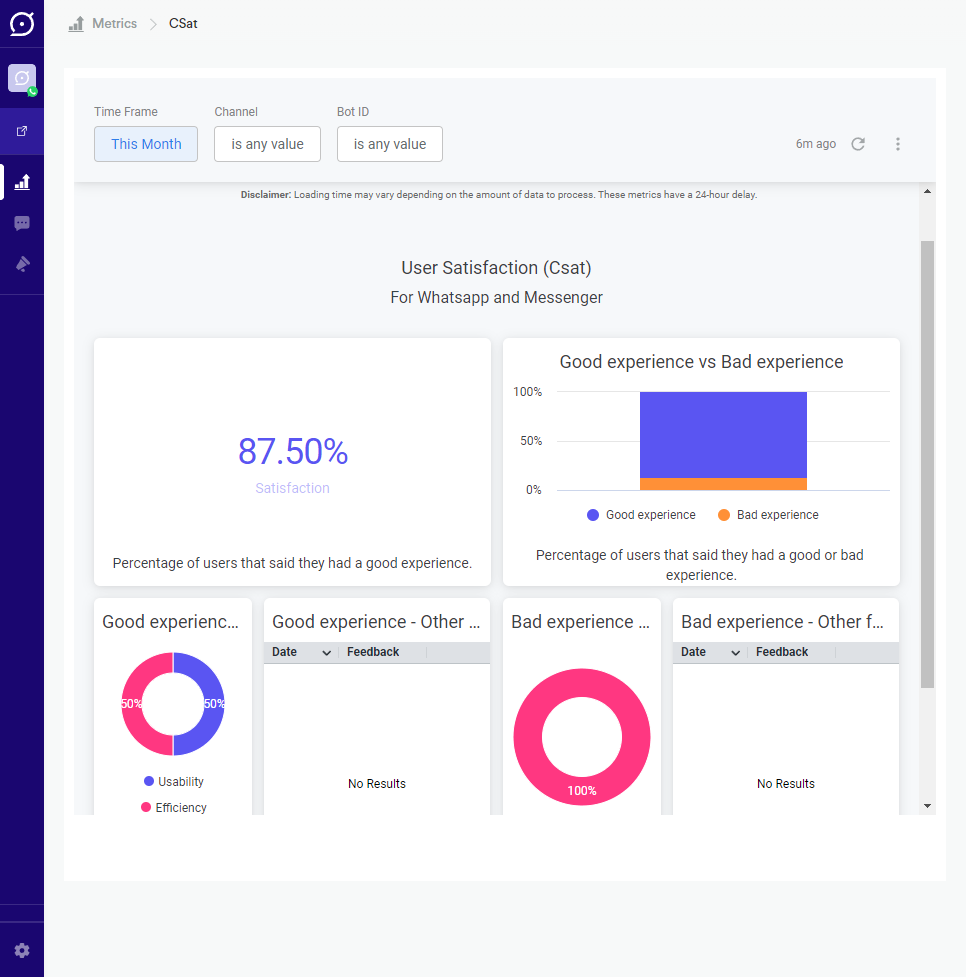Toggle Efficiency legend entry

click(x=173, y=808)
